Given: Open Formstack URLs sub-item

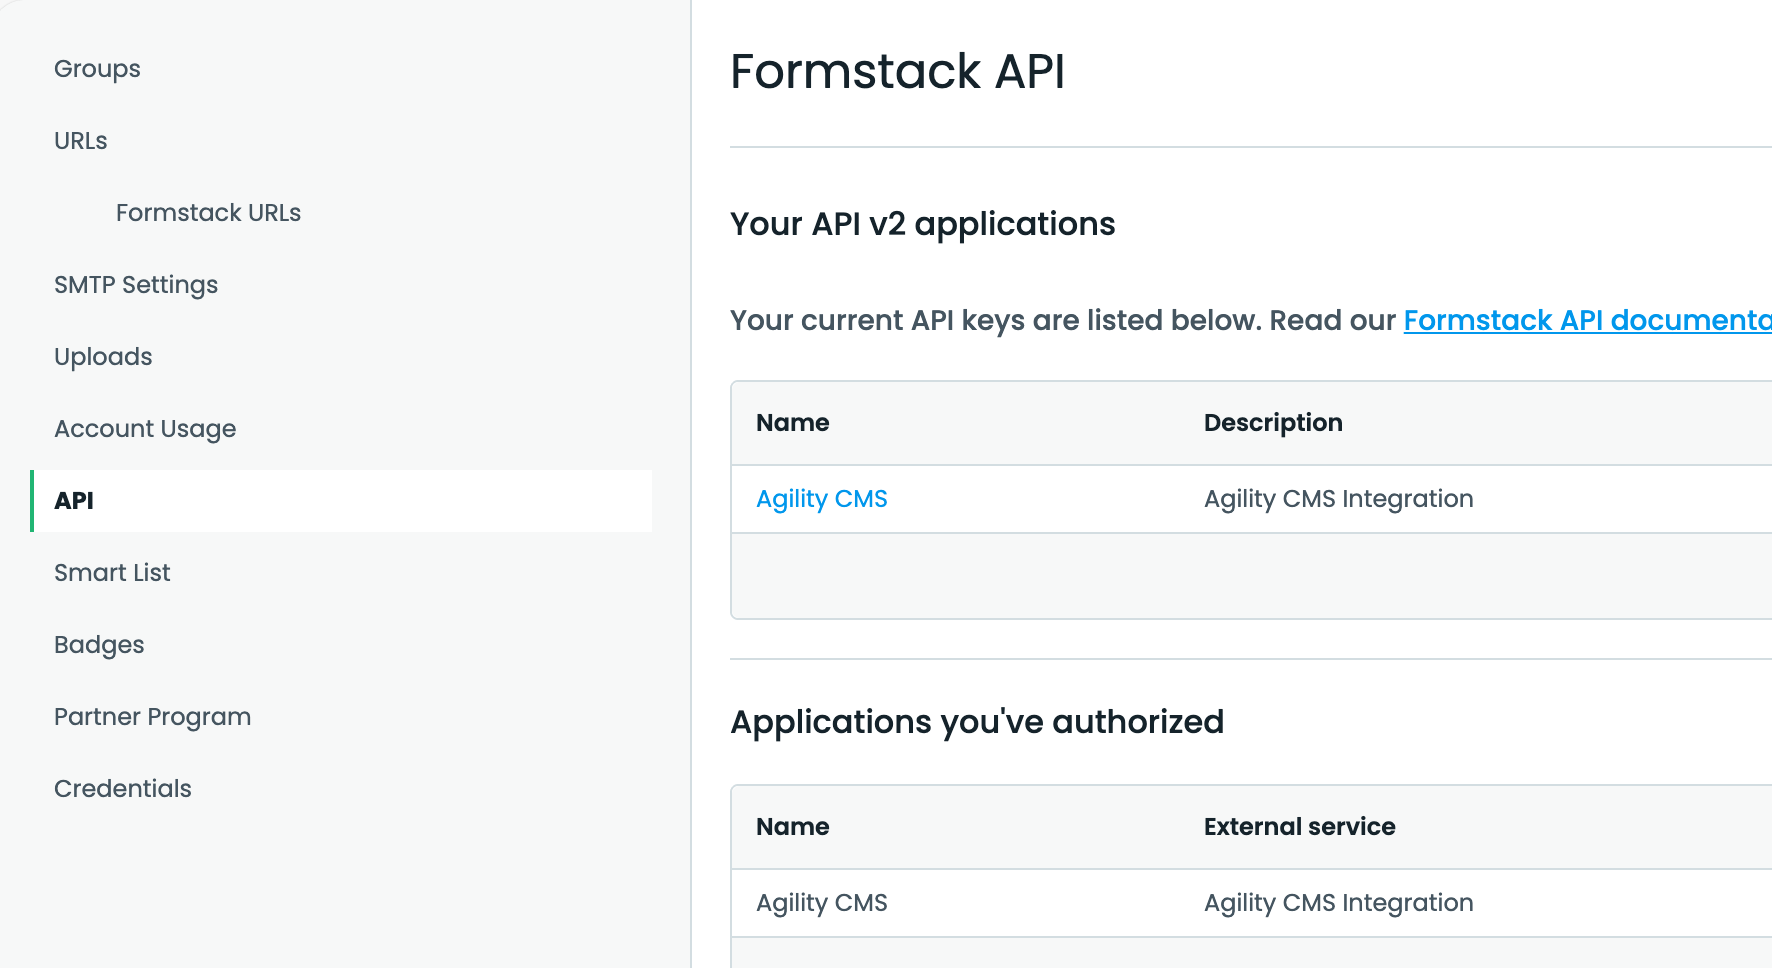Looking at the screenshot, I should 208,213.
